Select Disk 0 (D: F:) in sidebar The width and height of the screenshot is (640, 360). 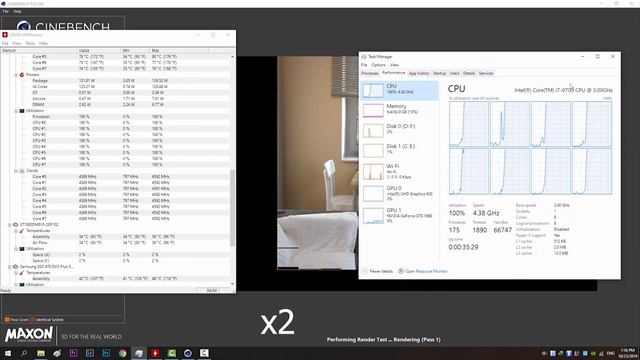click(x=400, y=130)
